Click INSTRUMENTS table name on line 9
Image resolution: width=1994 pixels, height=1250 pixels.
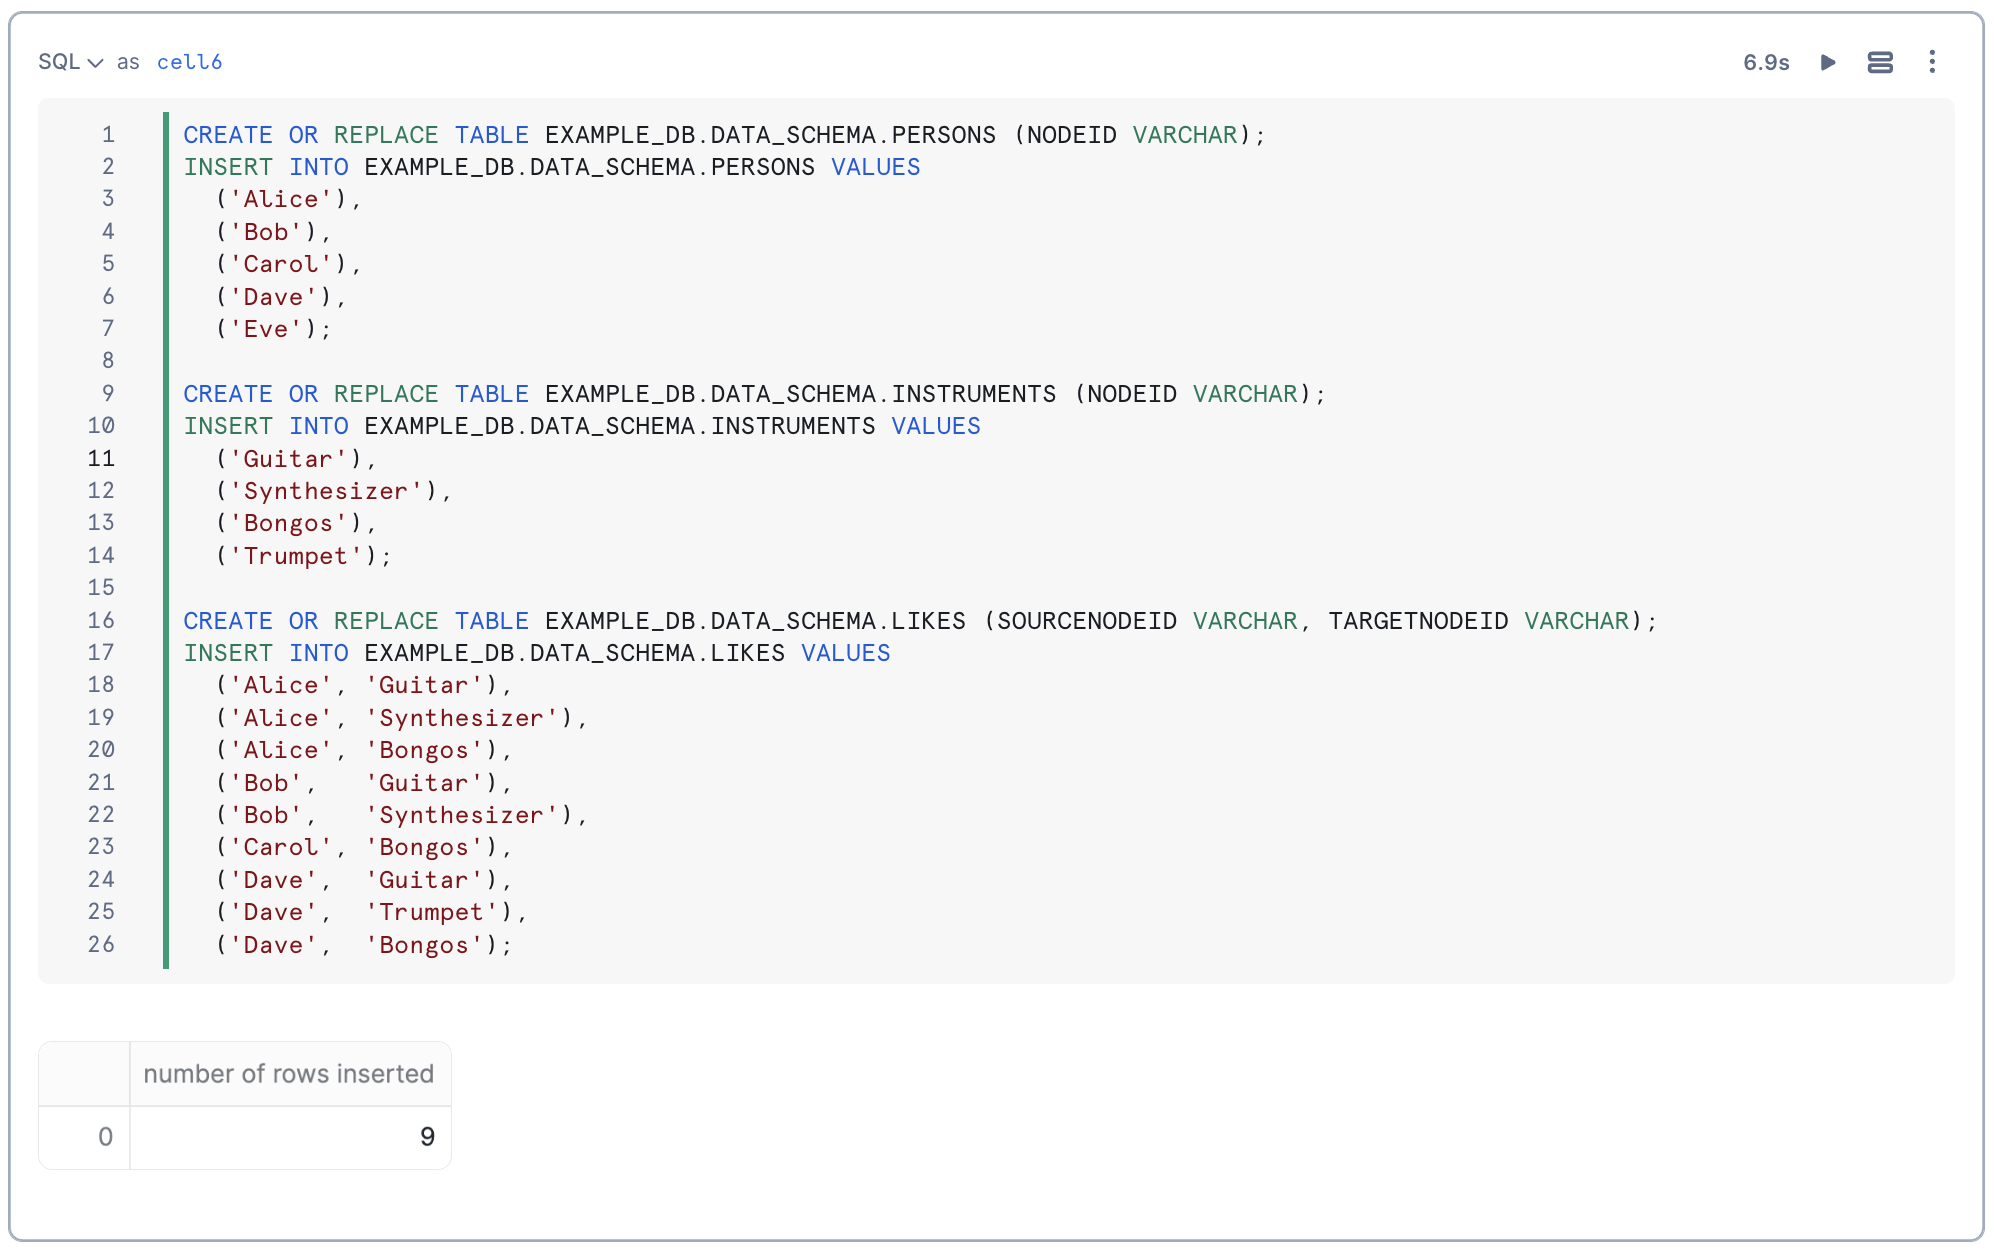click(973, 394)
